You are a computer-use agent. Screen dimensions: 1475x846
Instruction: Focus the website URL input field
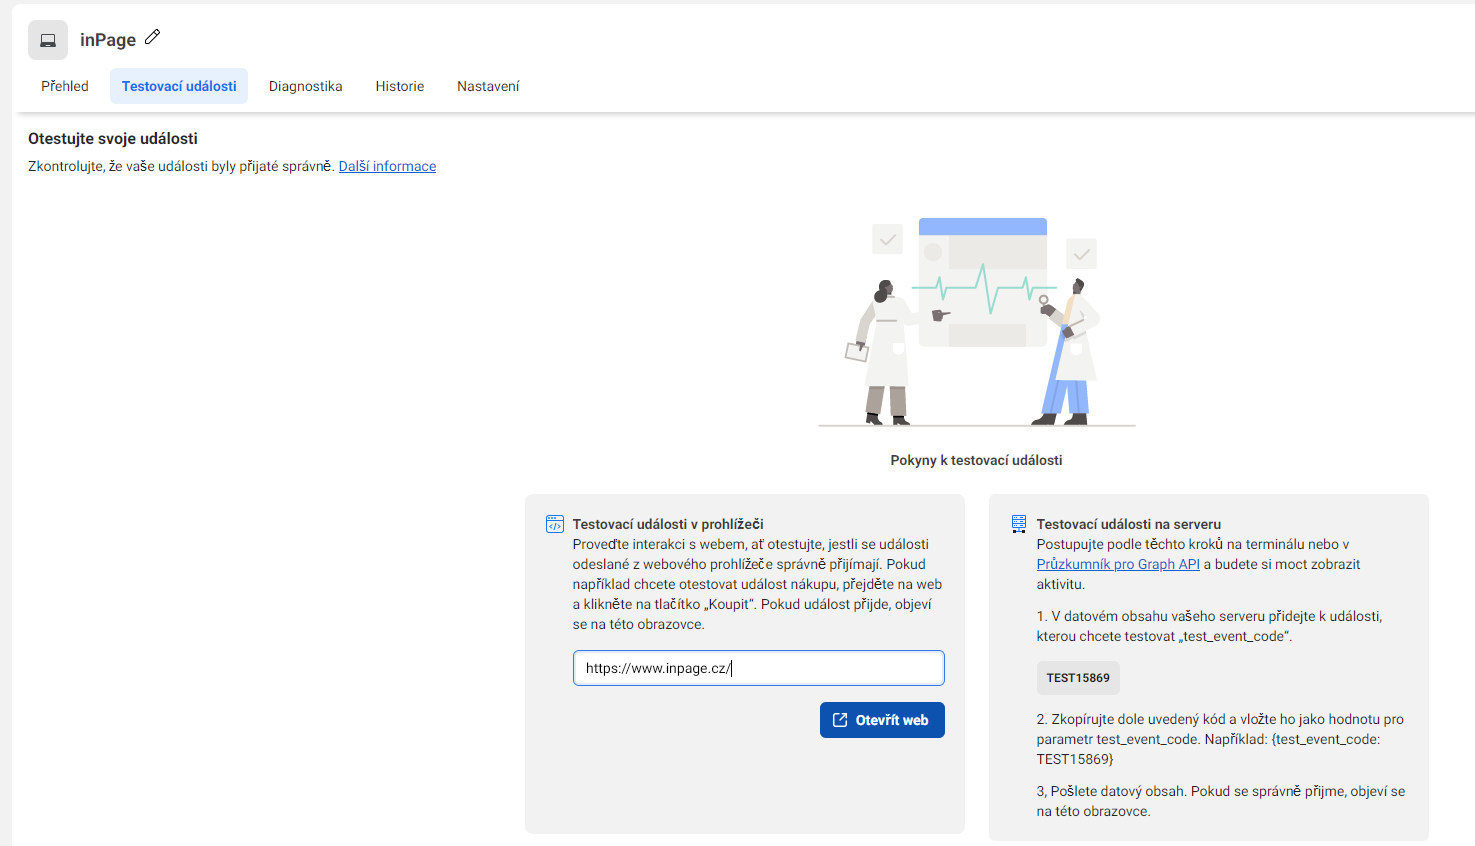758,668
